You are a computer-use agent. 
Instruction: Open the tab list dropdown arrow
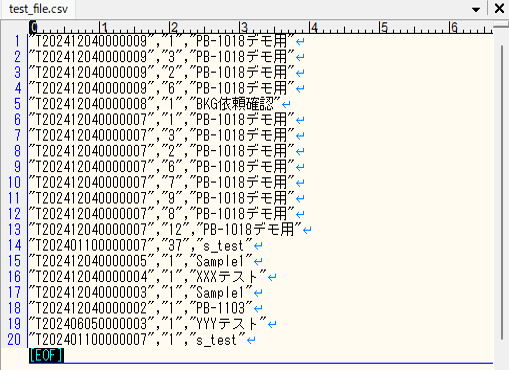pyautogui.click(x=476, y=10)
